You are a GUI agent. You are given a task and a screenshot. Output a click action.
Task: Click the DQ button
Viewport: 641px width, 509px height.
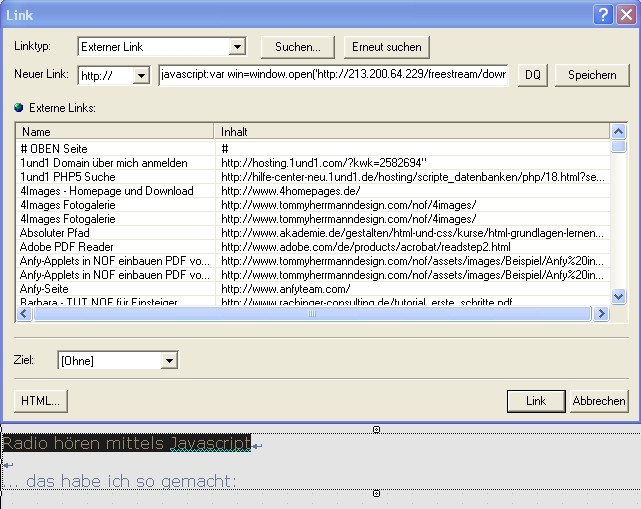pos(533,76)
